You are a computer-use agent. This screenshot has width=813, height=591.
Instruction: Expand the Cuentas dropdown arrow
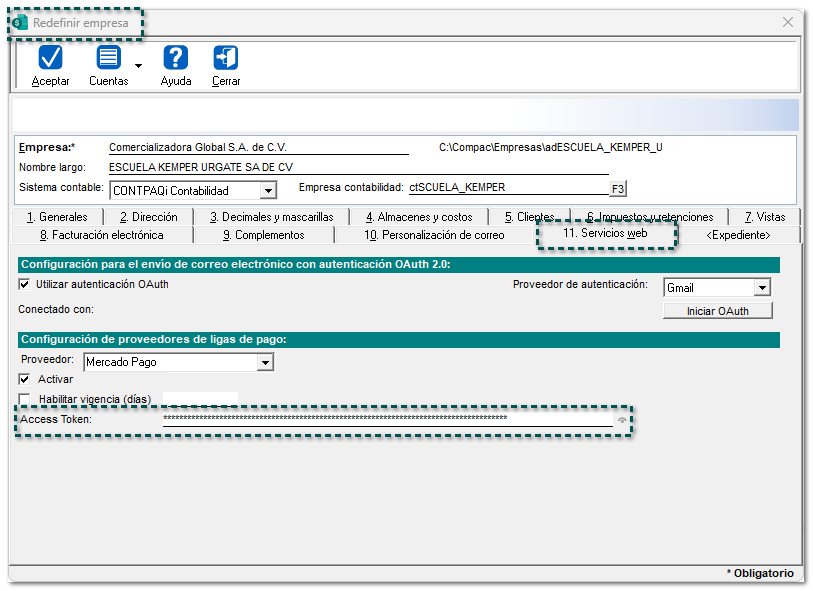[x=138, y=66]
